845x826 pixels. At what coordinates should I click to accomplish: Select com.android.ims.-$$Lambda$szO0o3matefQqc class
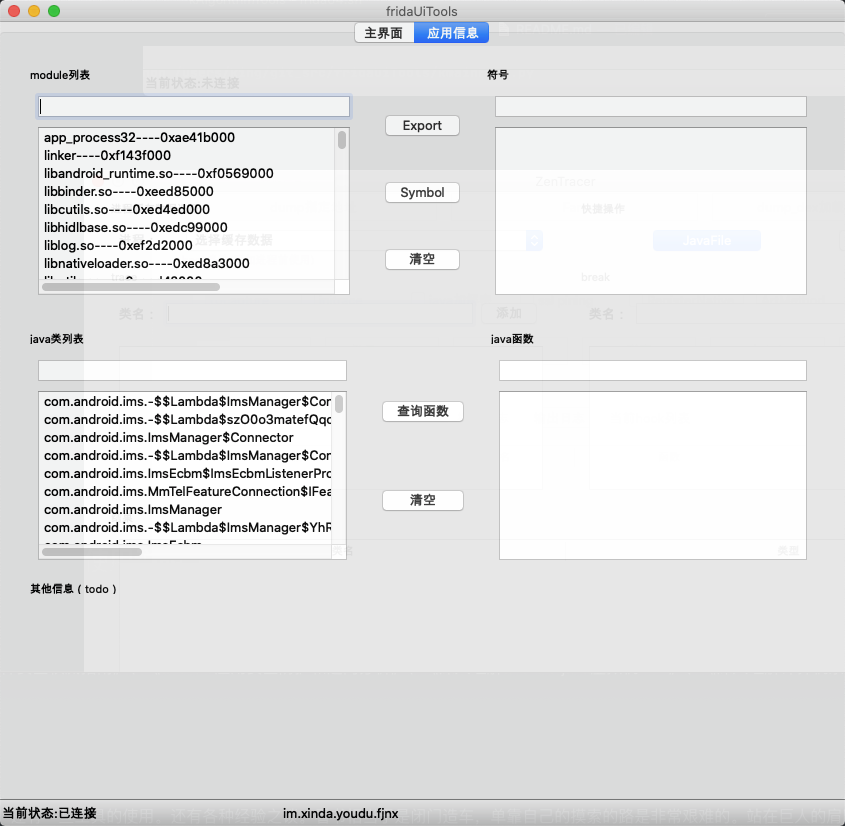tap(186, 419)
